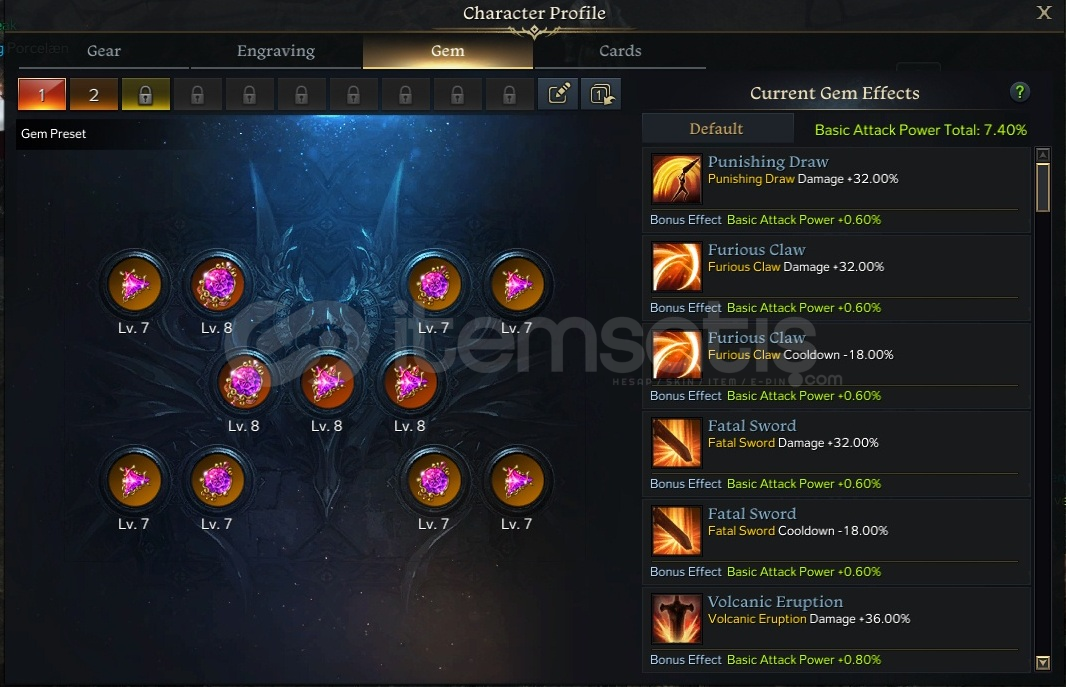Close the Character Profile window
This screenshot has width=1066, height=687.
pyautogui.click(x=1044, y=12)
